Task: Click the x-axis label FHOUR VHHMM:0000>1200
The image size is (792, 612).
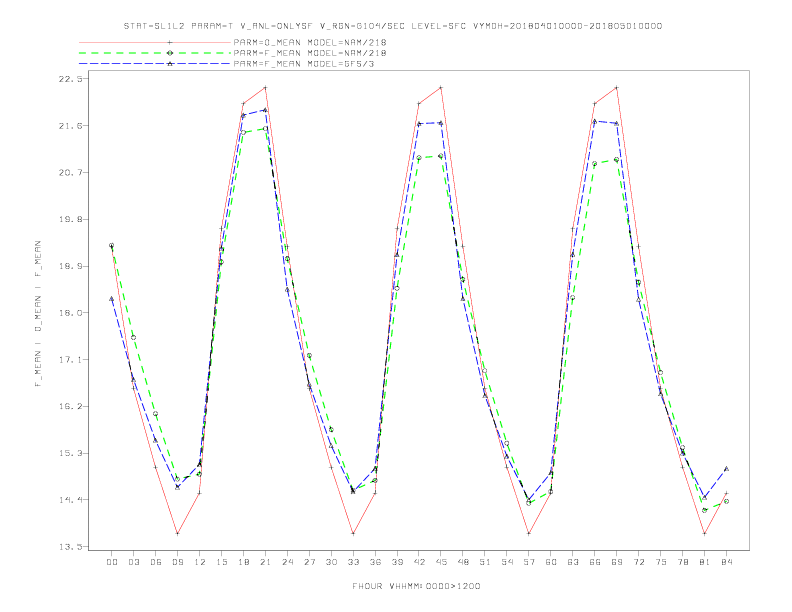Action: (416, 586)
